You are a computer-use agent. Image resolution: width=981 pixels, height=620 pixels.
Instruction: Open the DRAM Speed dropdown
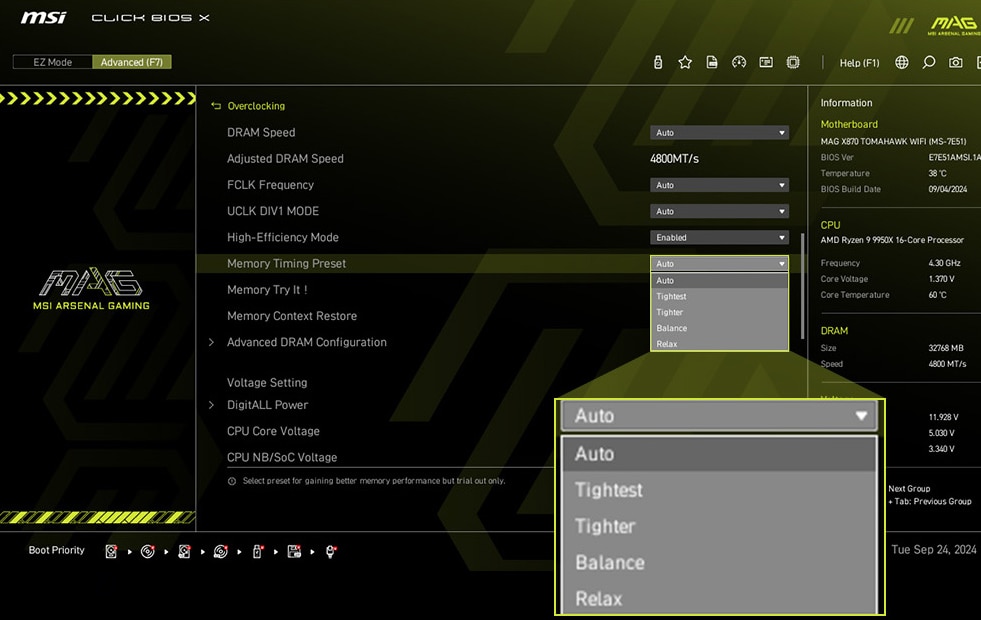pyautogui.click(x=719, y=133)
